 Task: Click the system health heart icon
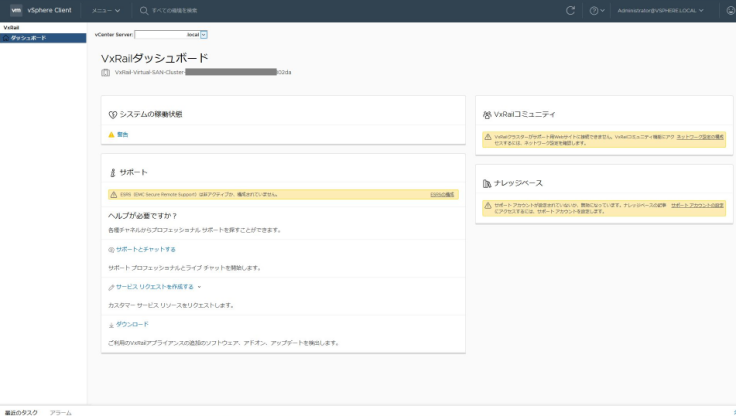point(113,115)
